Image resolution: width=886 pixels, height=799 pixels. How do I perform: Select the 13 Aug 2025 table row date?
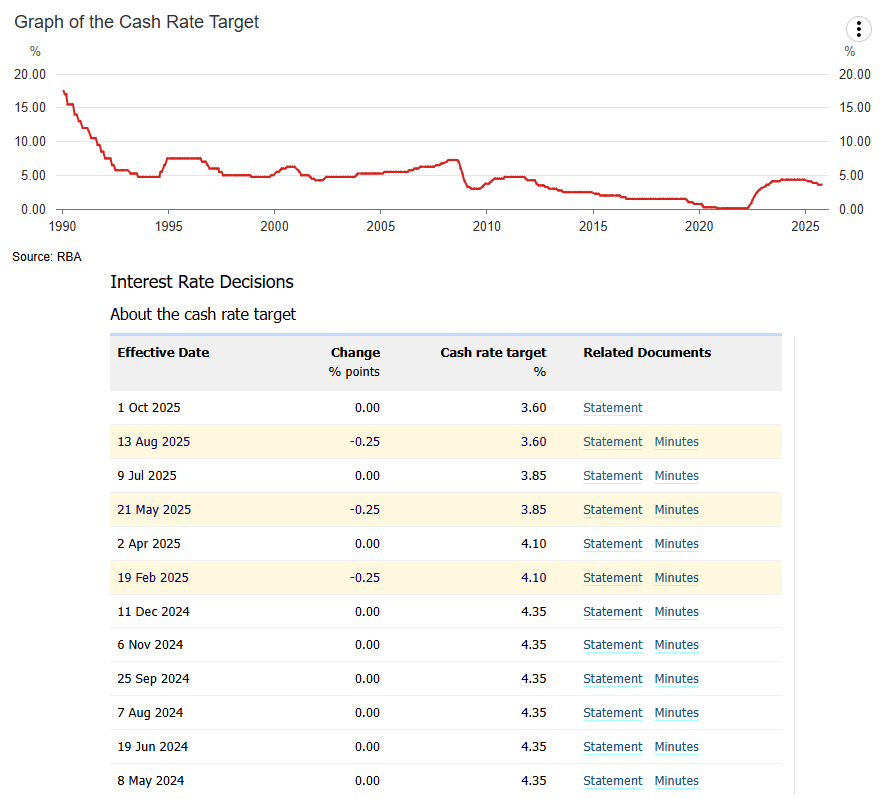pos(154,442)
